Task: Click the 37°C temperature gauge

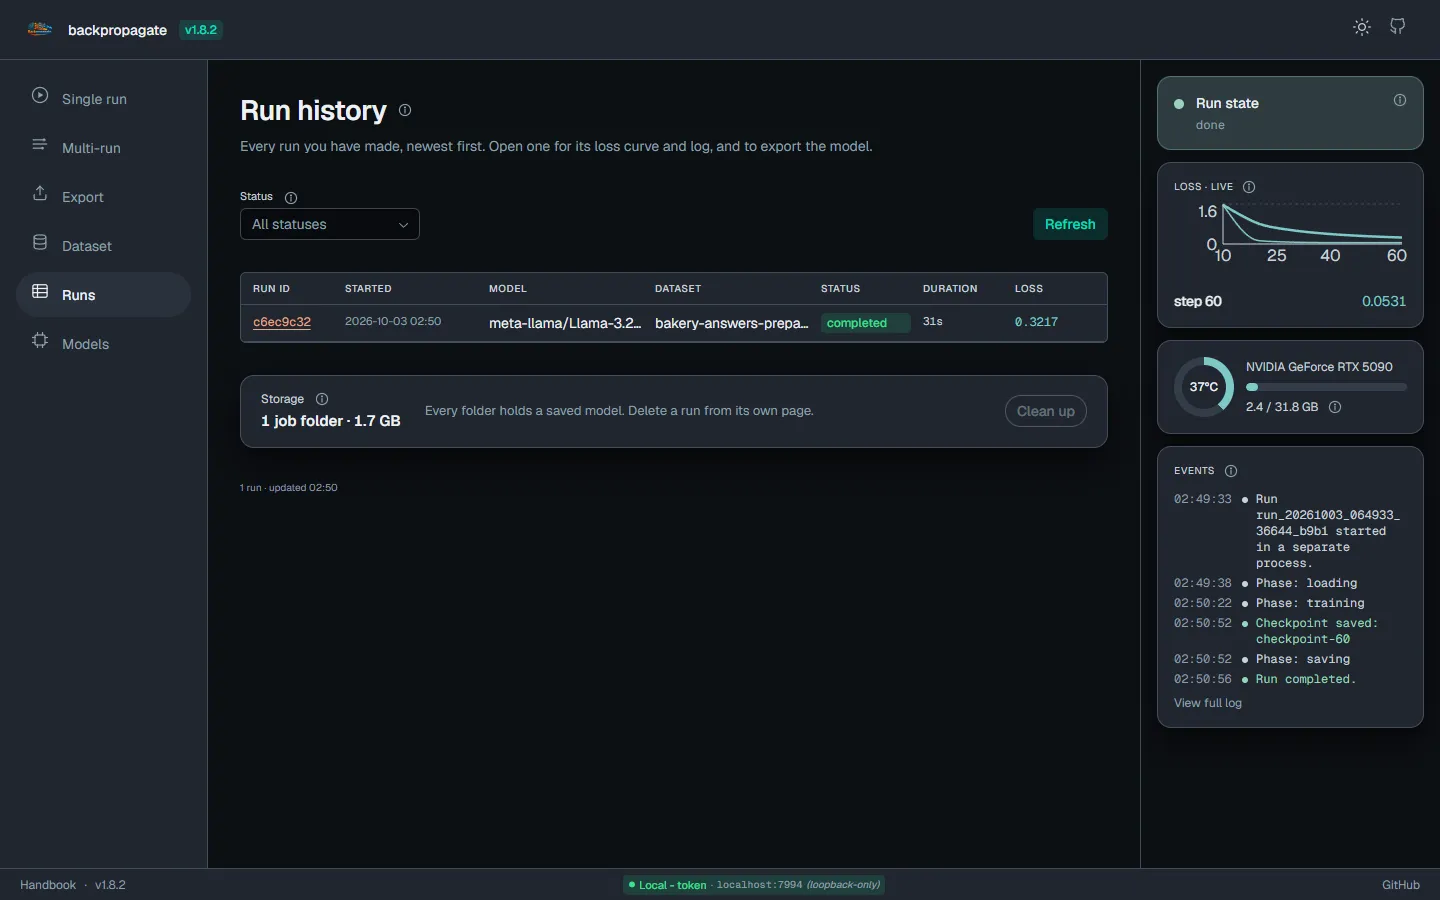Action: (1204, 387)
